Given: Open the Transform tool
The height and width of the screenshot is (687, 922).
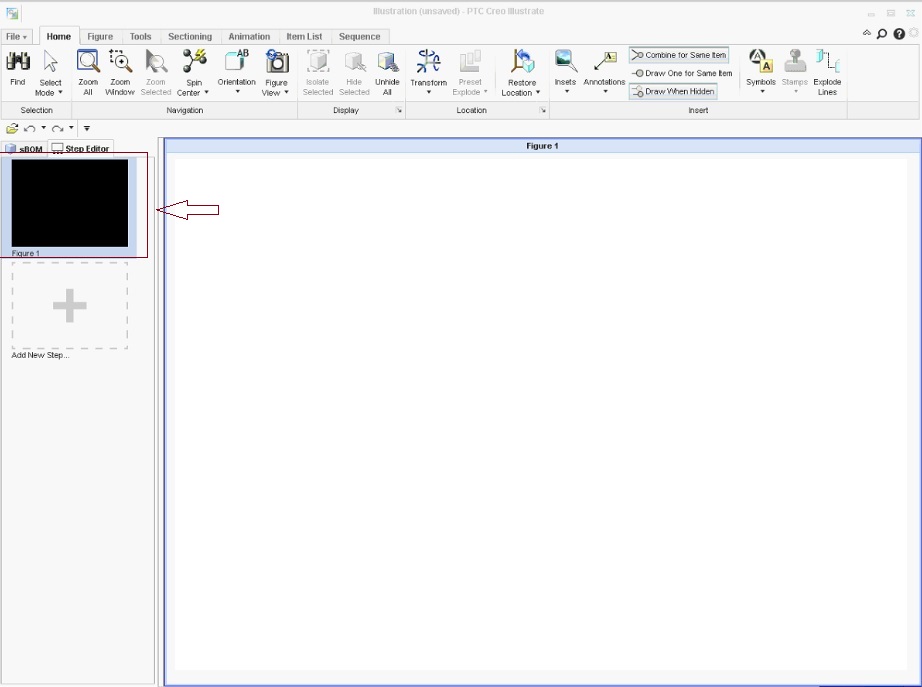Looking at the screenshot, I should (x=428, y=70).
